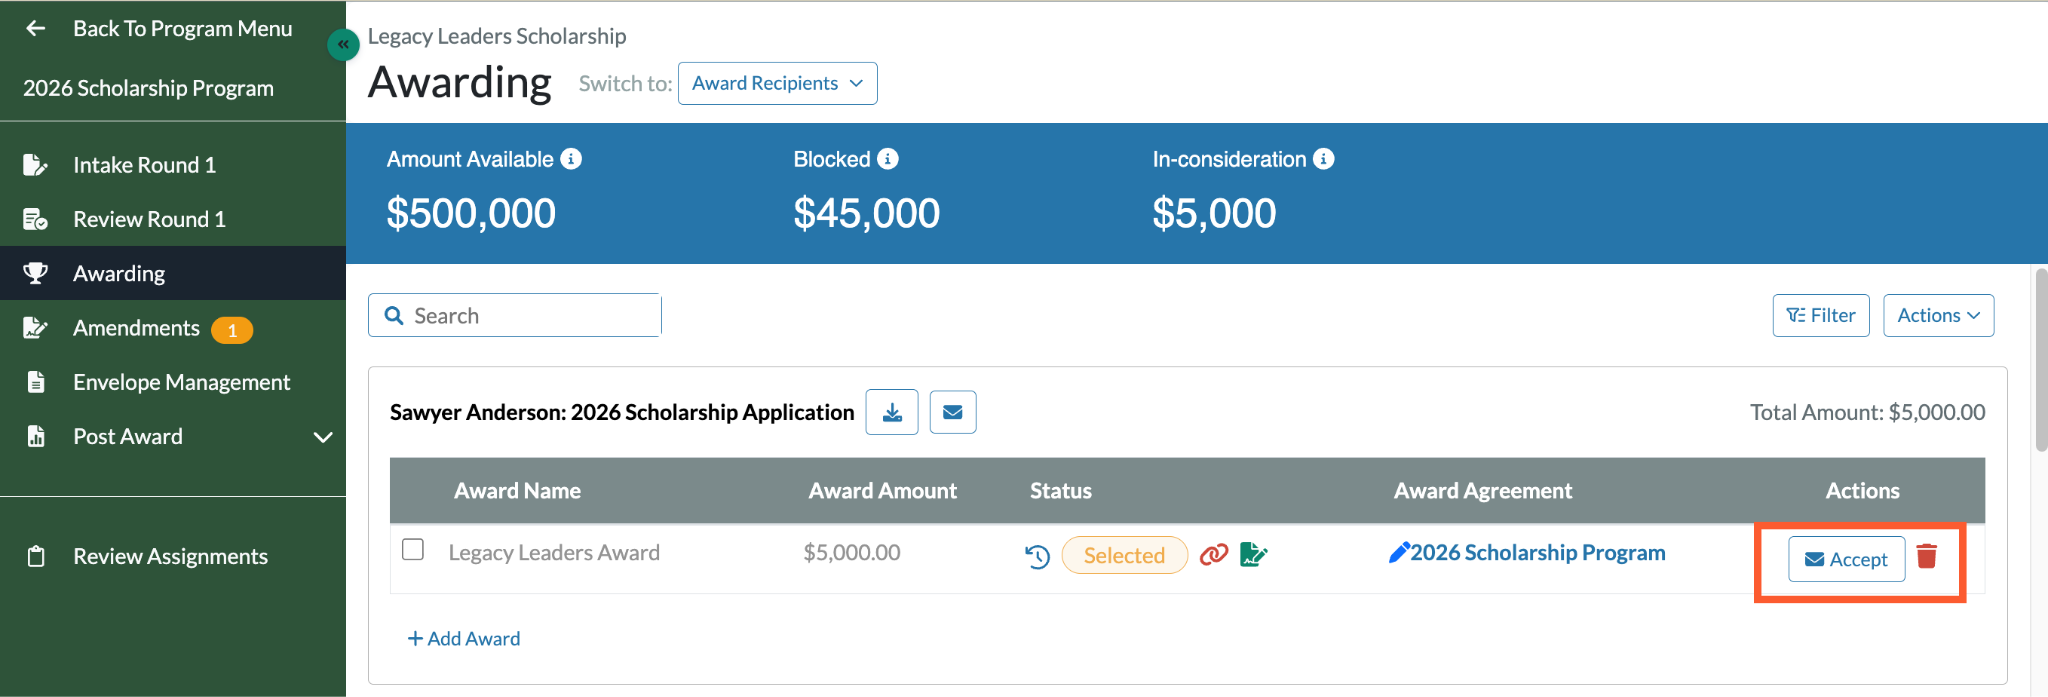2048x697 pixels.
Task: Click the Add Award link
Action: pos(464,638)
